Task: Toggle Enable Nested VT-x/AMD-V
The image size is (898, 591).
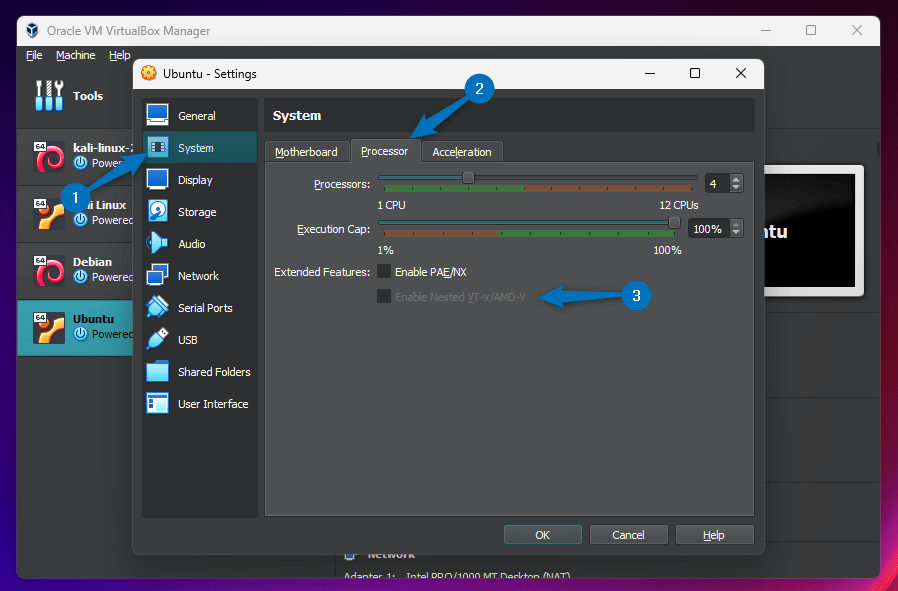Action: 384,295
